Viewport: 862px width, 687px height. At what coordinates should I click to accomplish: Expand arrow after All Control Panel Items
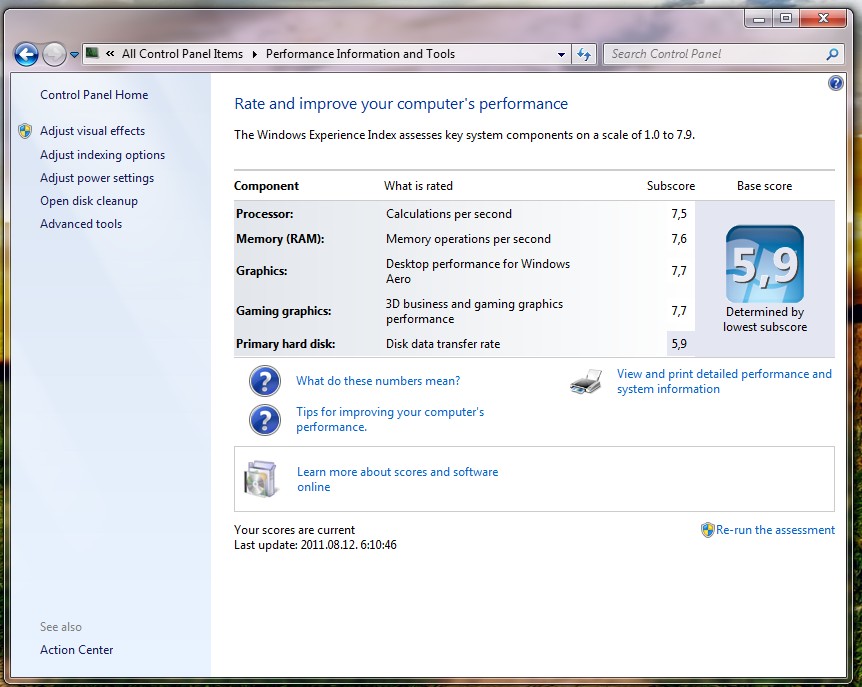pyautogui.click(x=255, y=54)
